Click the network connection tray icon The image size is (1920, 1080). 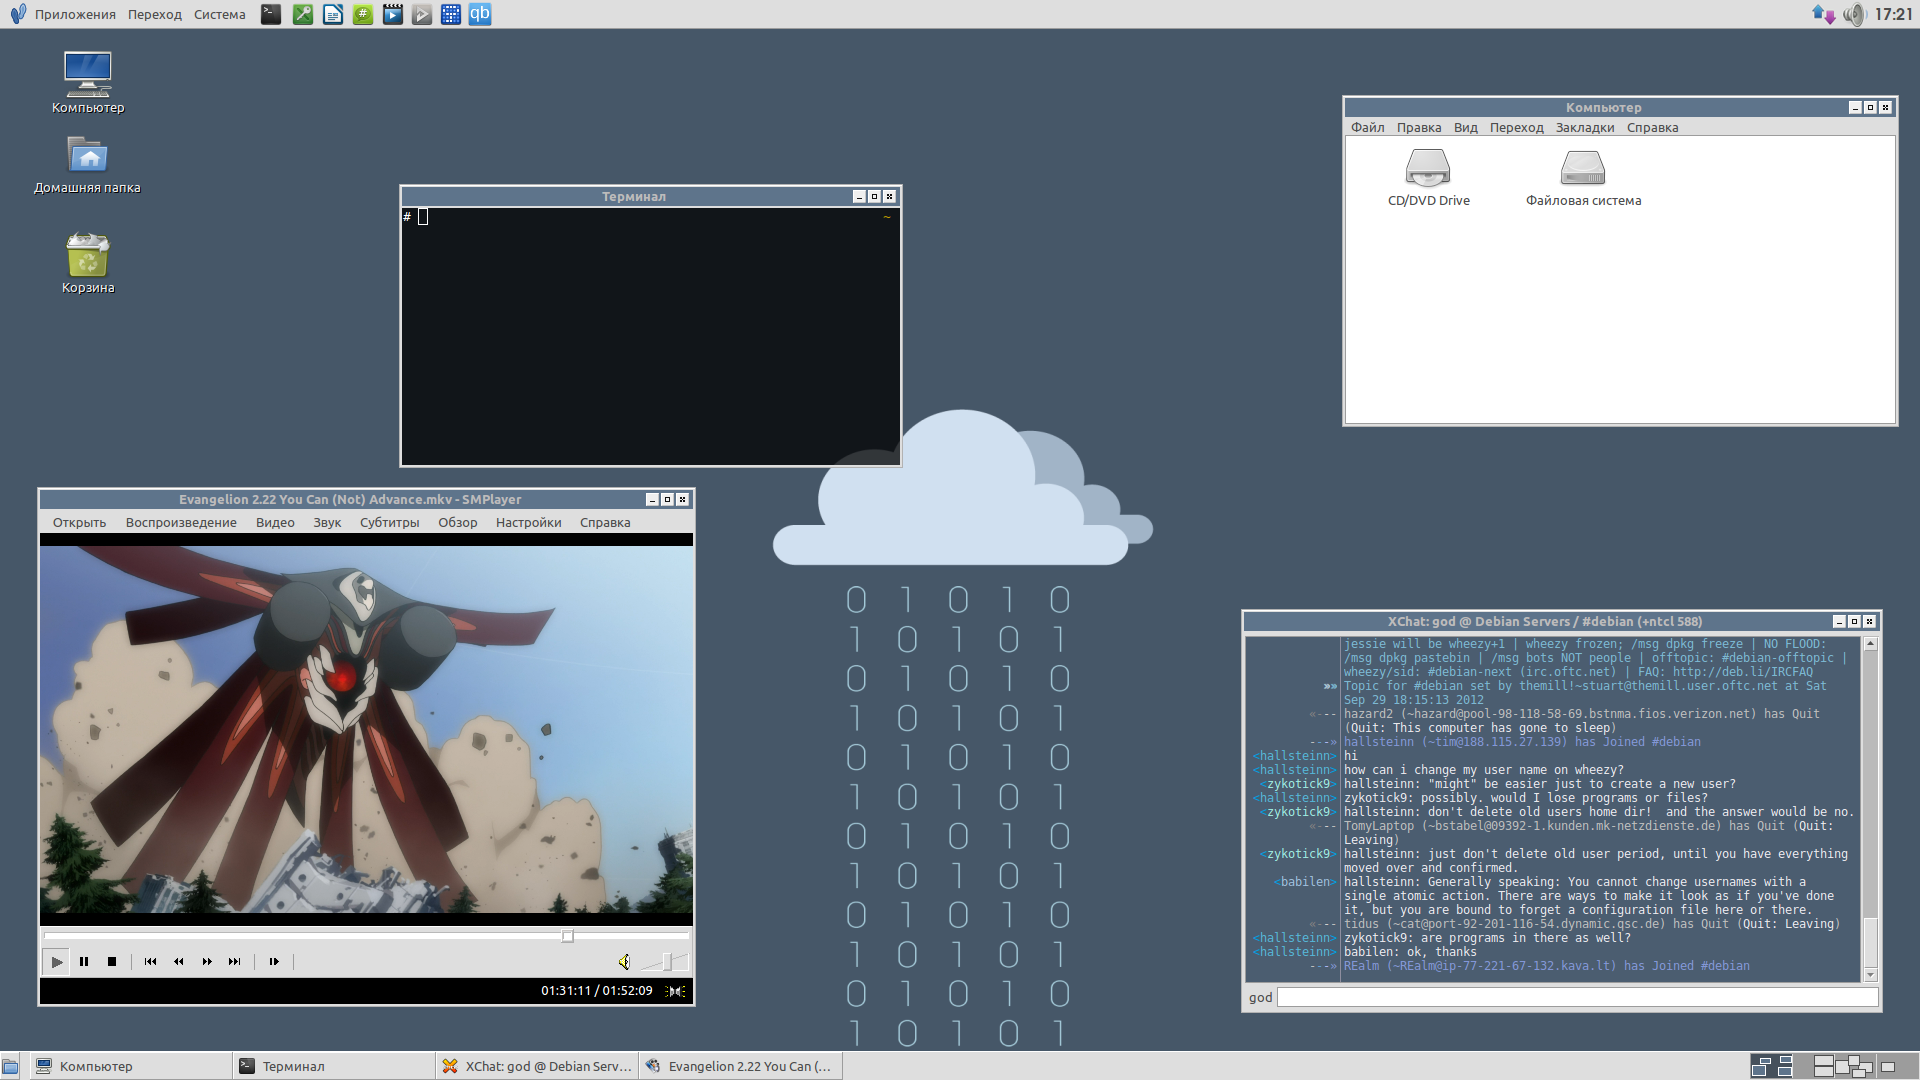pyautogui.click(x=1823, y=14)
